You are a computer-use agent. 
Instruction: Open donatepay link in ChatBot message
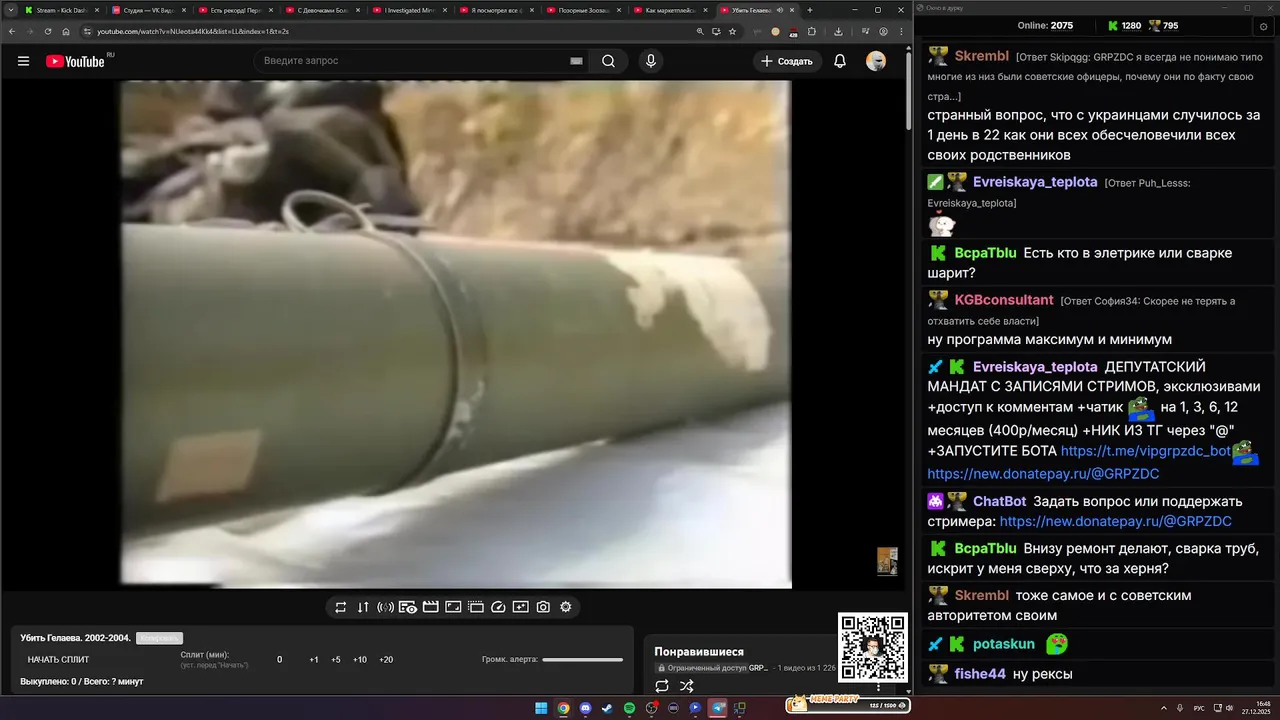[x=1115, y=521]
